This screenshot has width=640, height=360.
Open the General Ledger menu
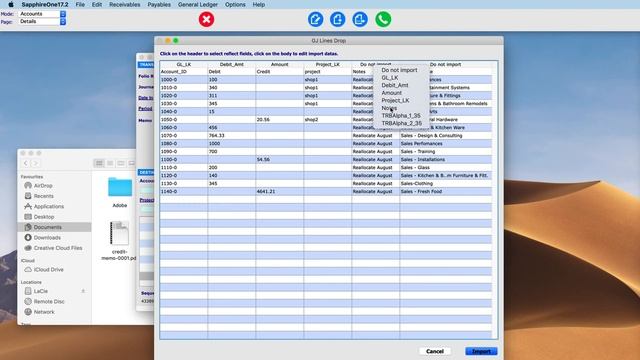point(198,4)
